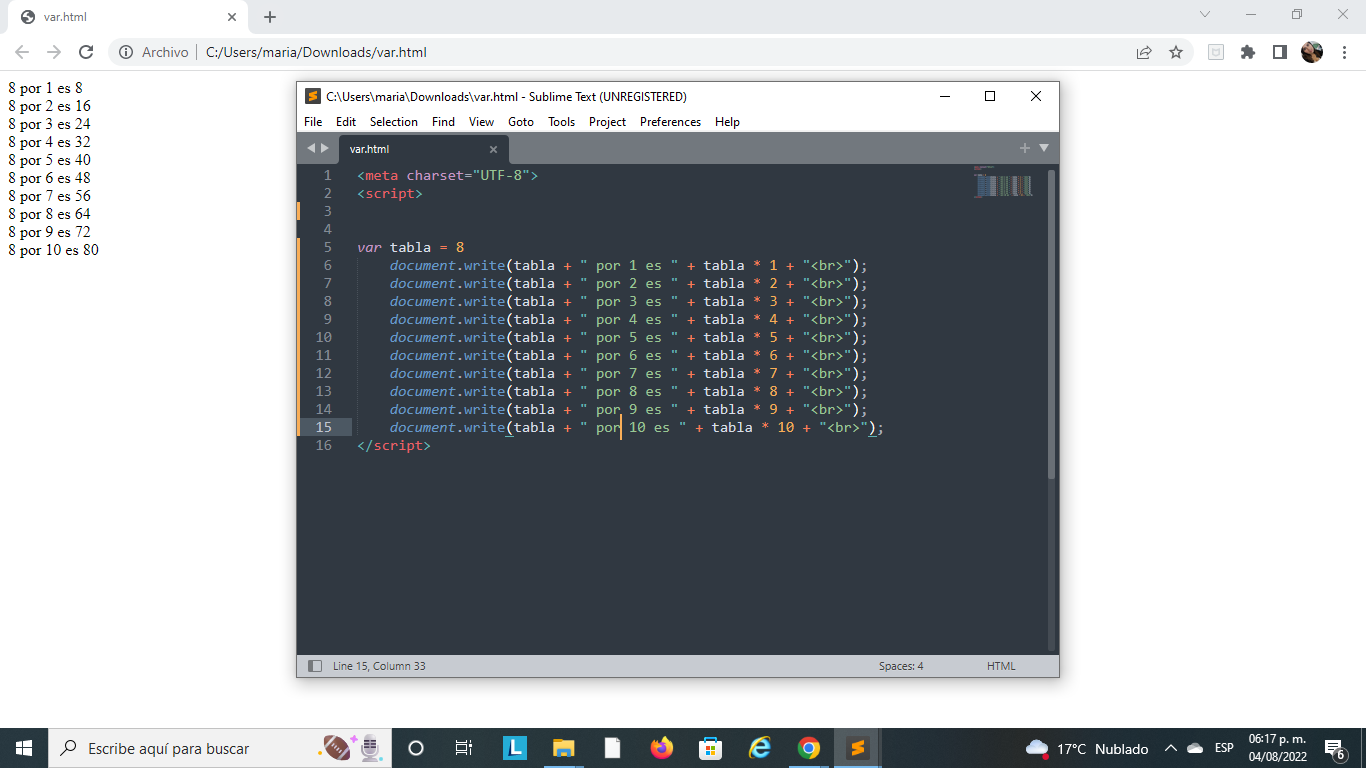Open Chrome tab search chevron

1205,14
